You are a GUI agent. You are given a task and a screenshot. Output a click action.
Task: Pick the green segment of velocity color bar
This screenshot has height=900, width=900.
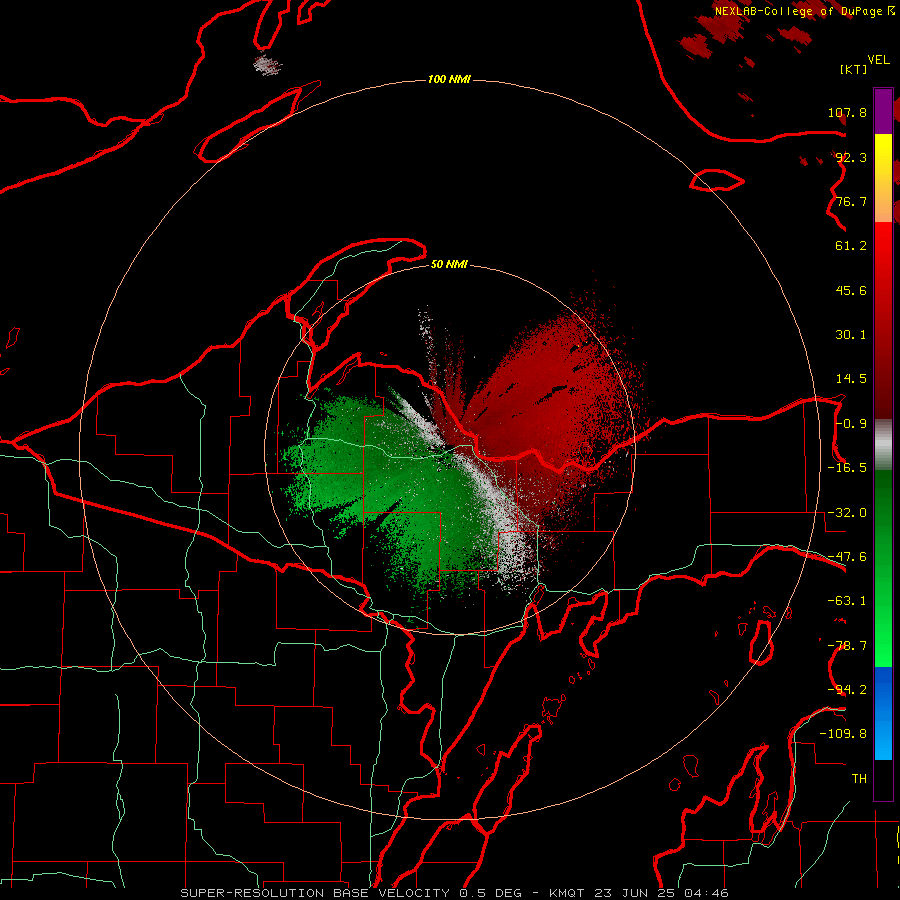[883, 568]
